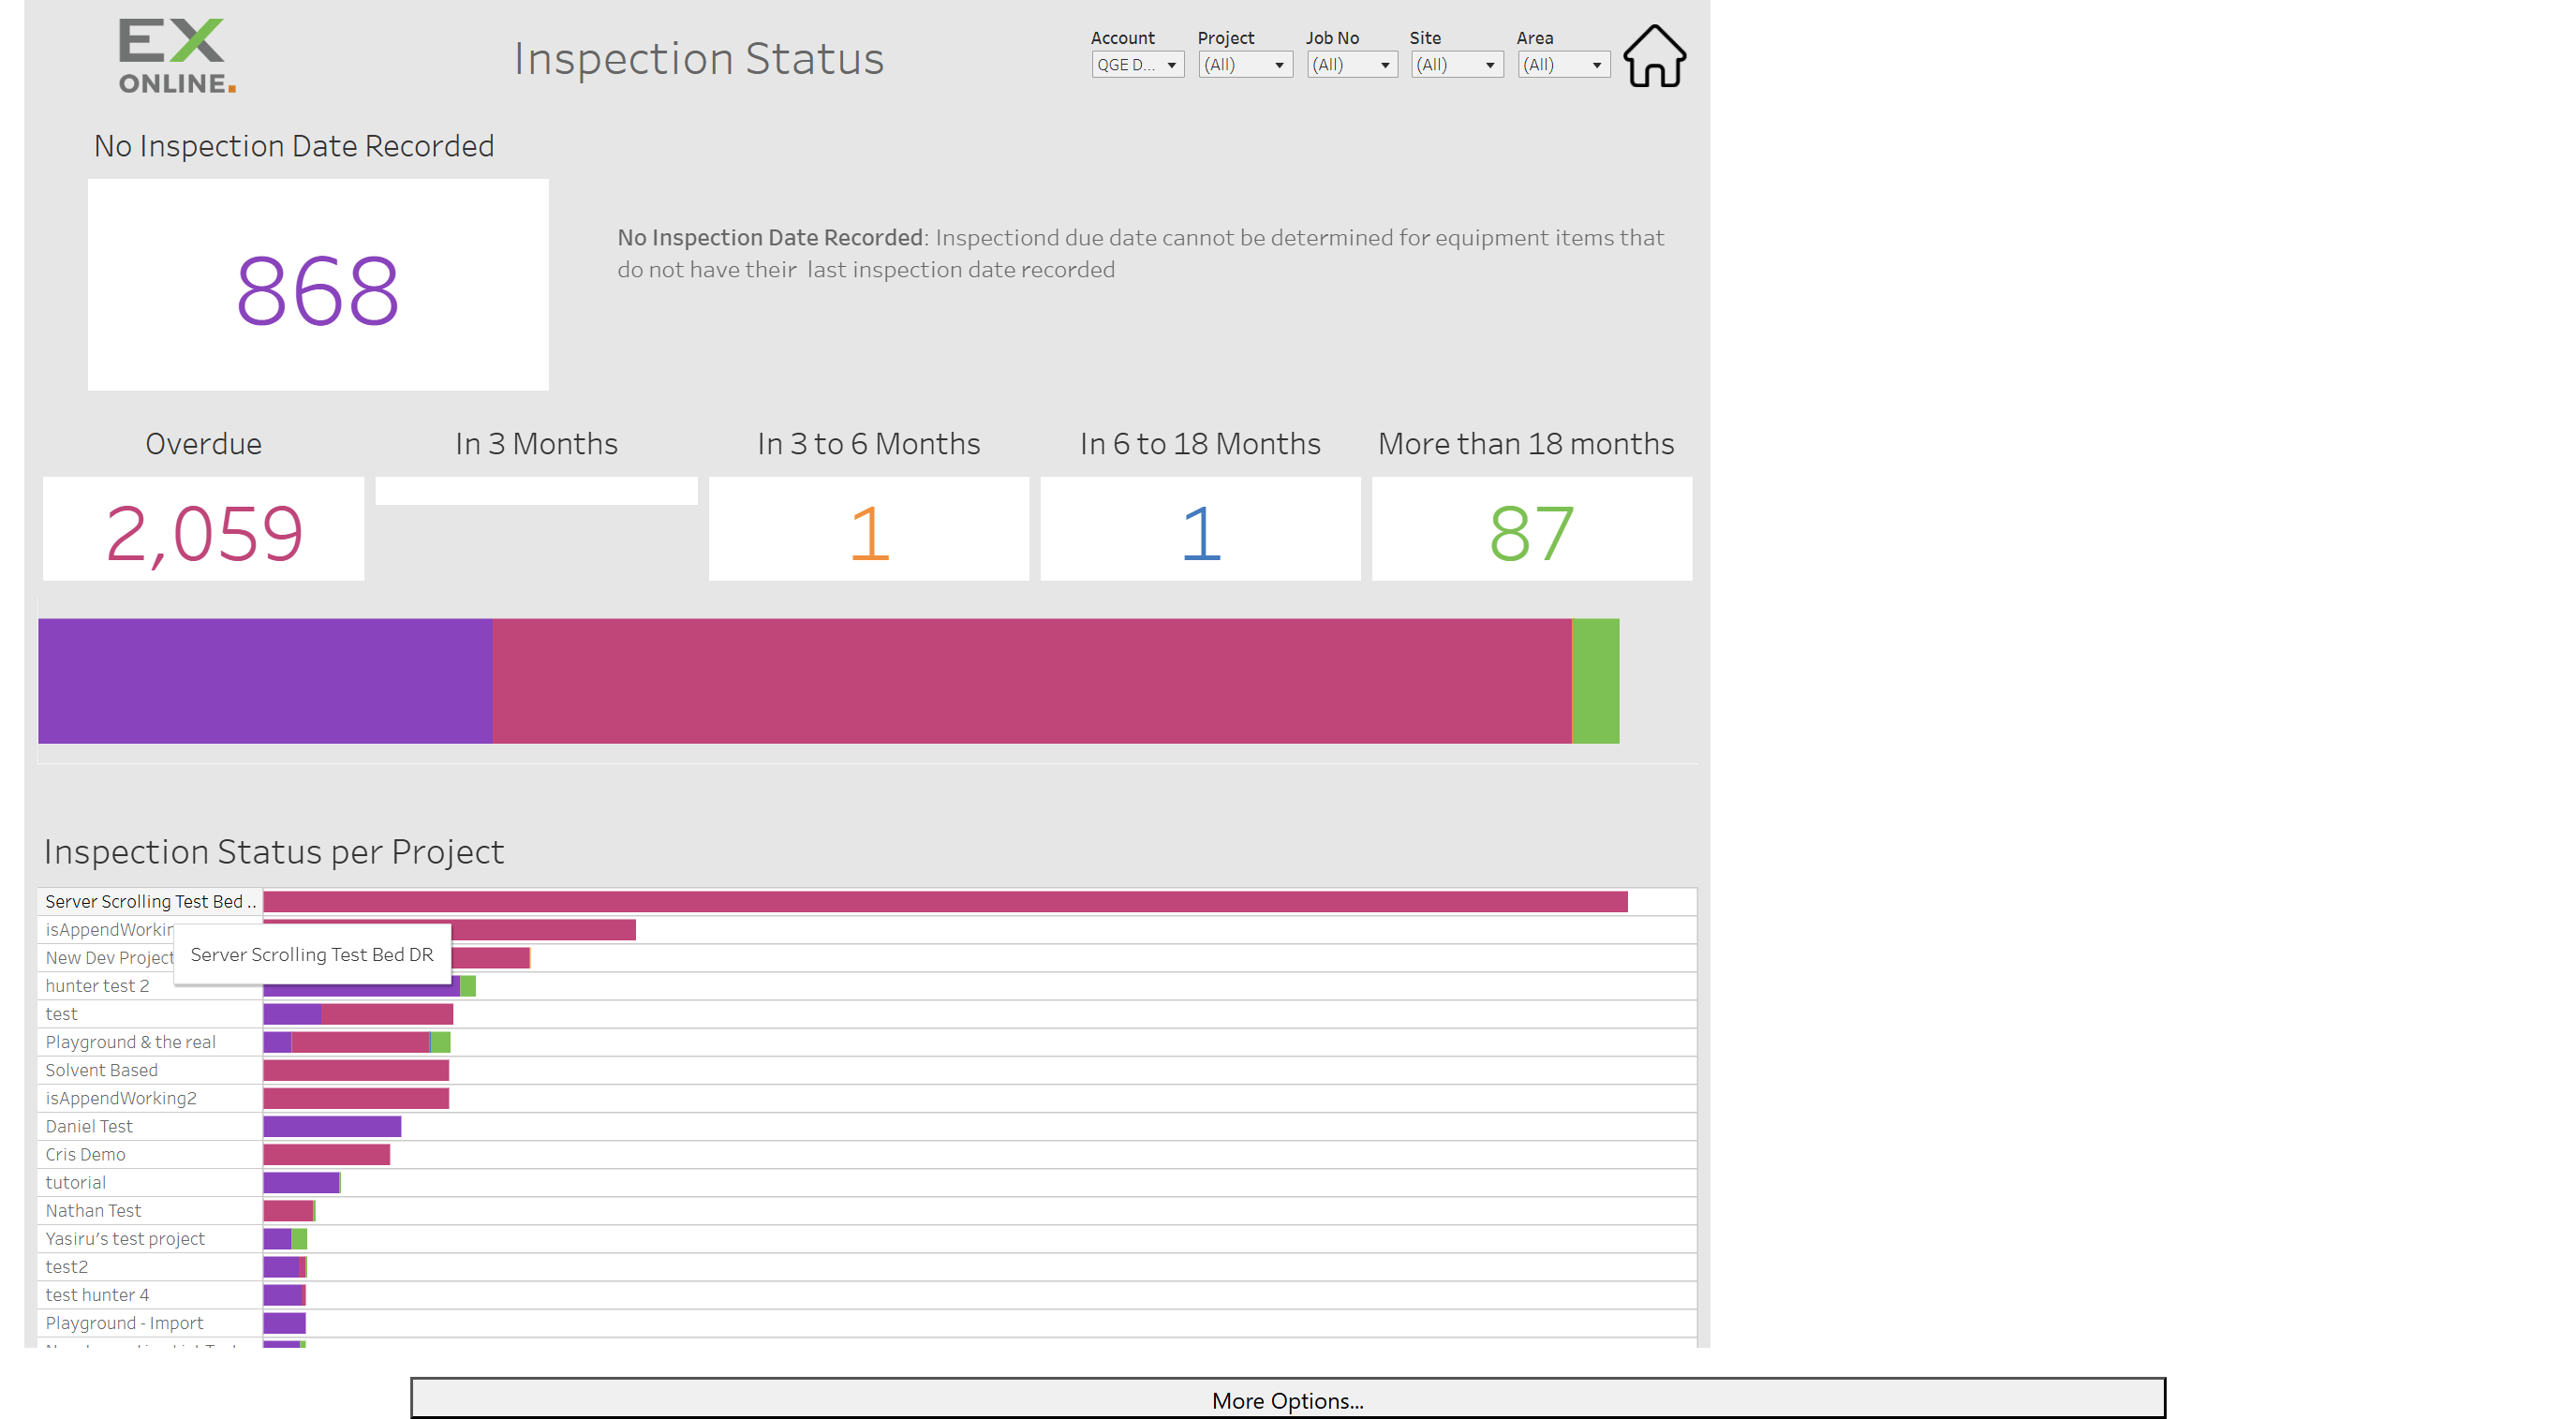Click the tutorial project label
The height and width of the screenshot is (1419, 2576).
click(x=75, y=1182)
